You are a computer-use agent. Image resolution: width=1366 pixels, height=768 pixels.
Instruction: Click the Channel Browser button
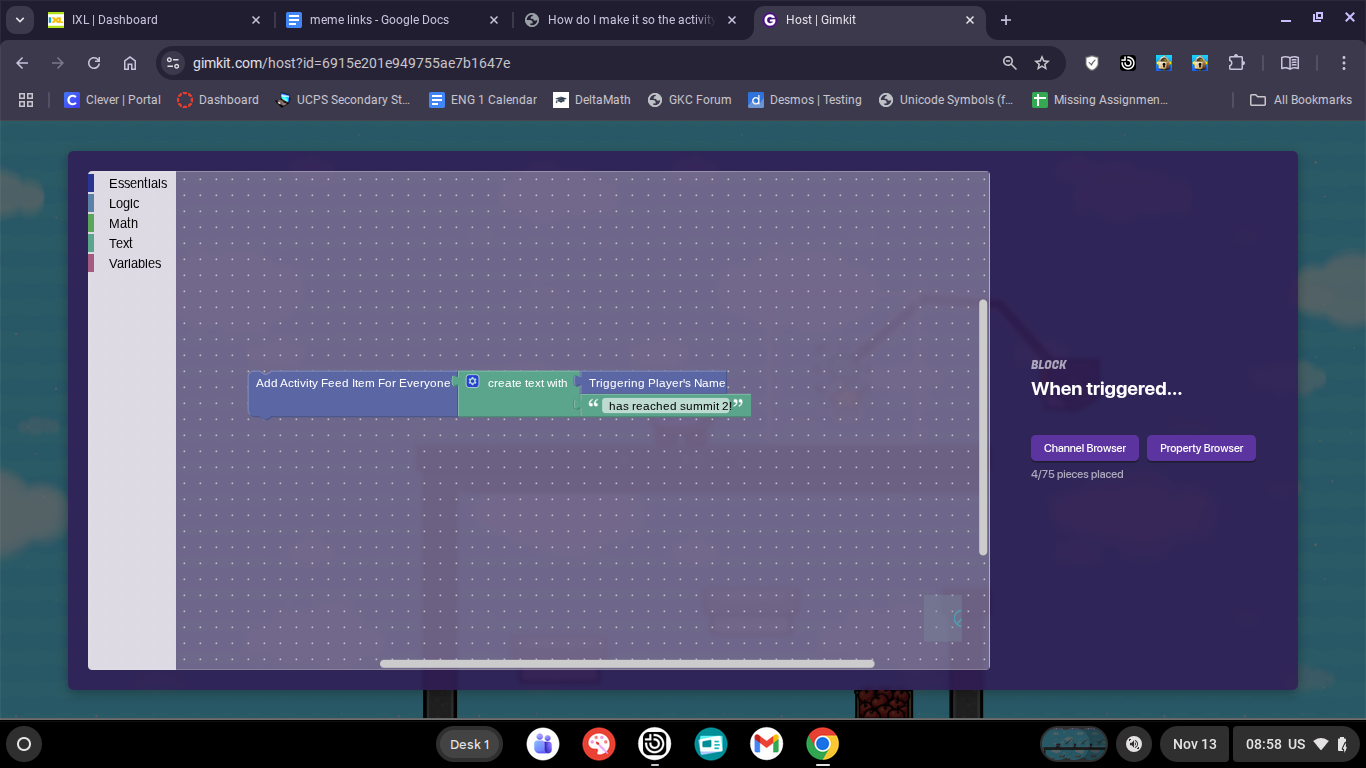click(1084, 448)
